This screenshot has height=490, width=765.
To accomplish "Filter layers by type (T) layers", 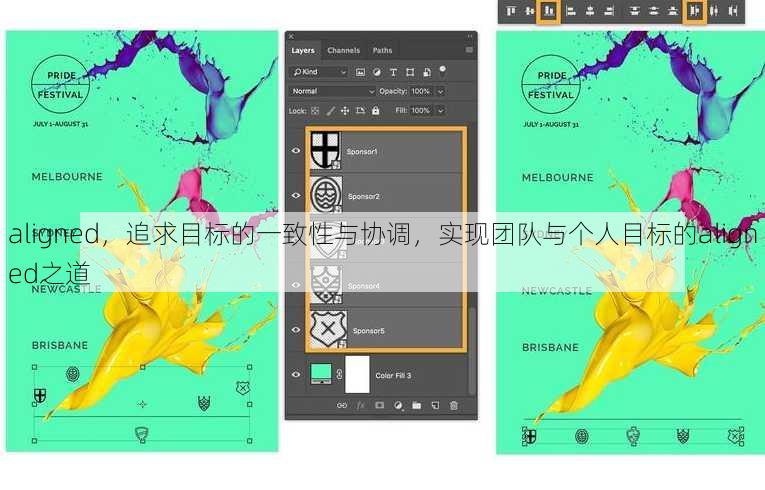I will coord(393,72).
